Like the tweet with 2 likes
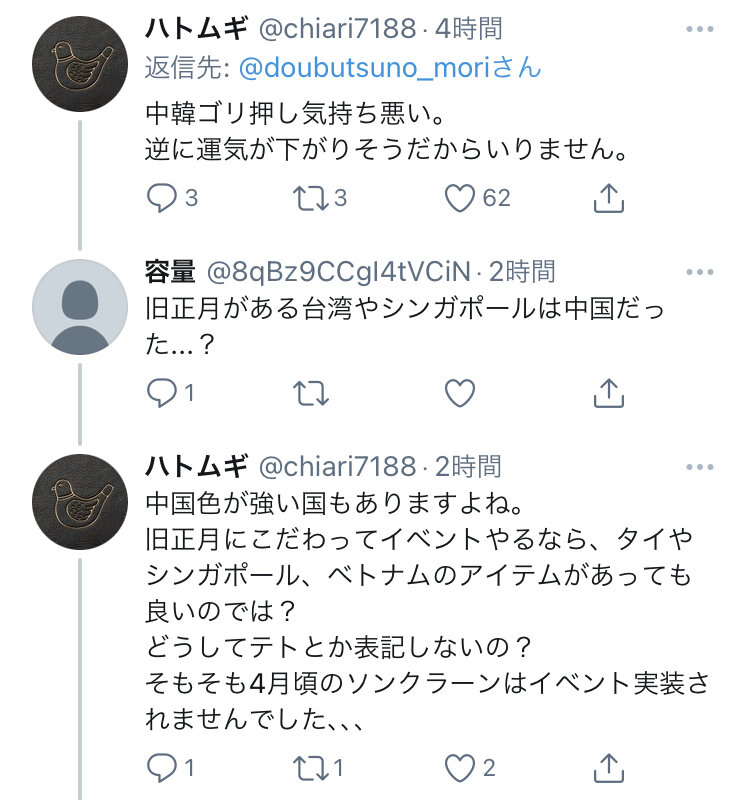The width and height of the screenshot is (750, 800). (459, 767)
